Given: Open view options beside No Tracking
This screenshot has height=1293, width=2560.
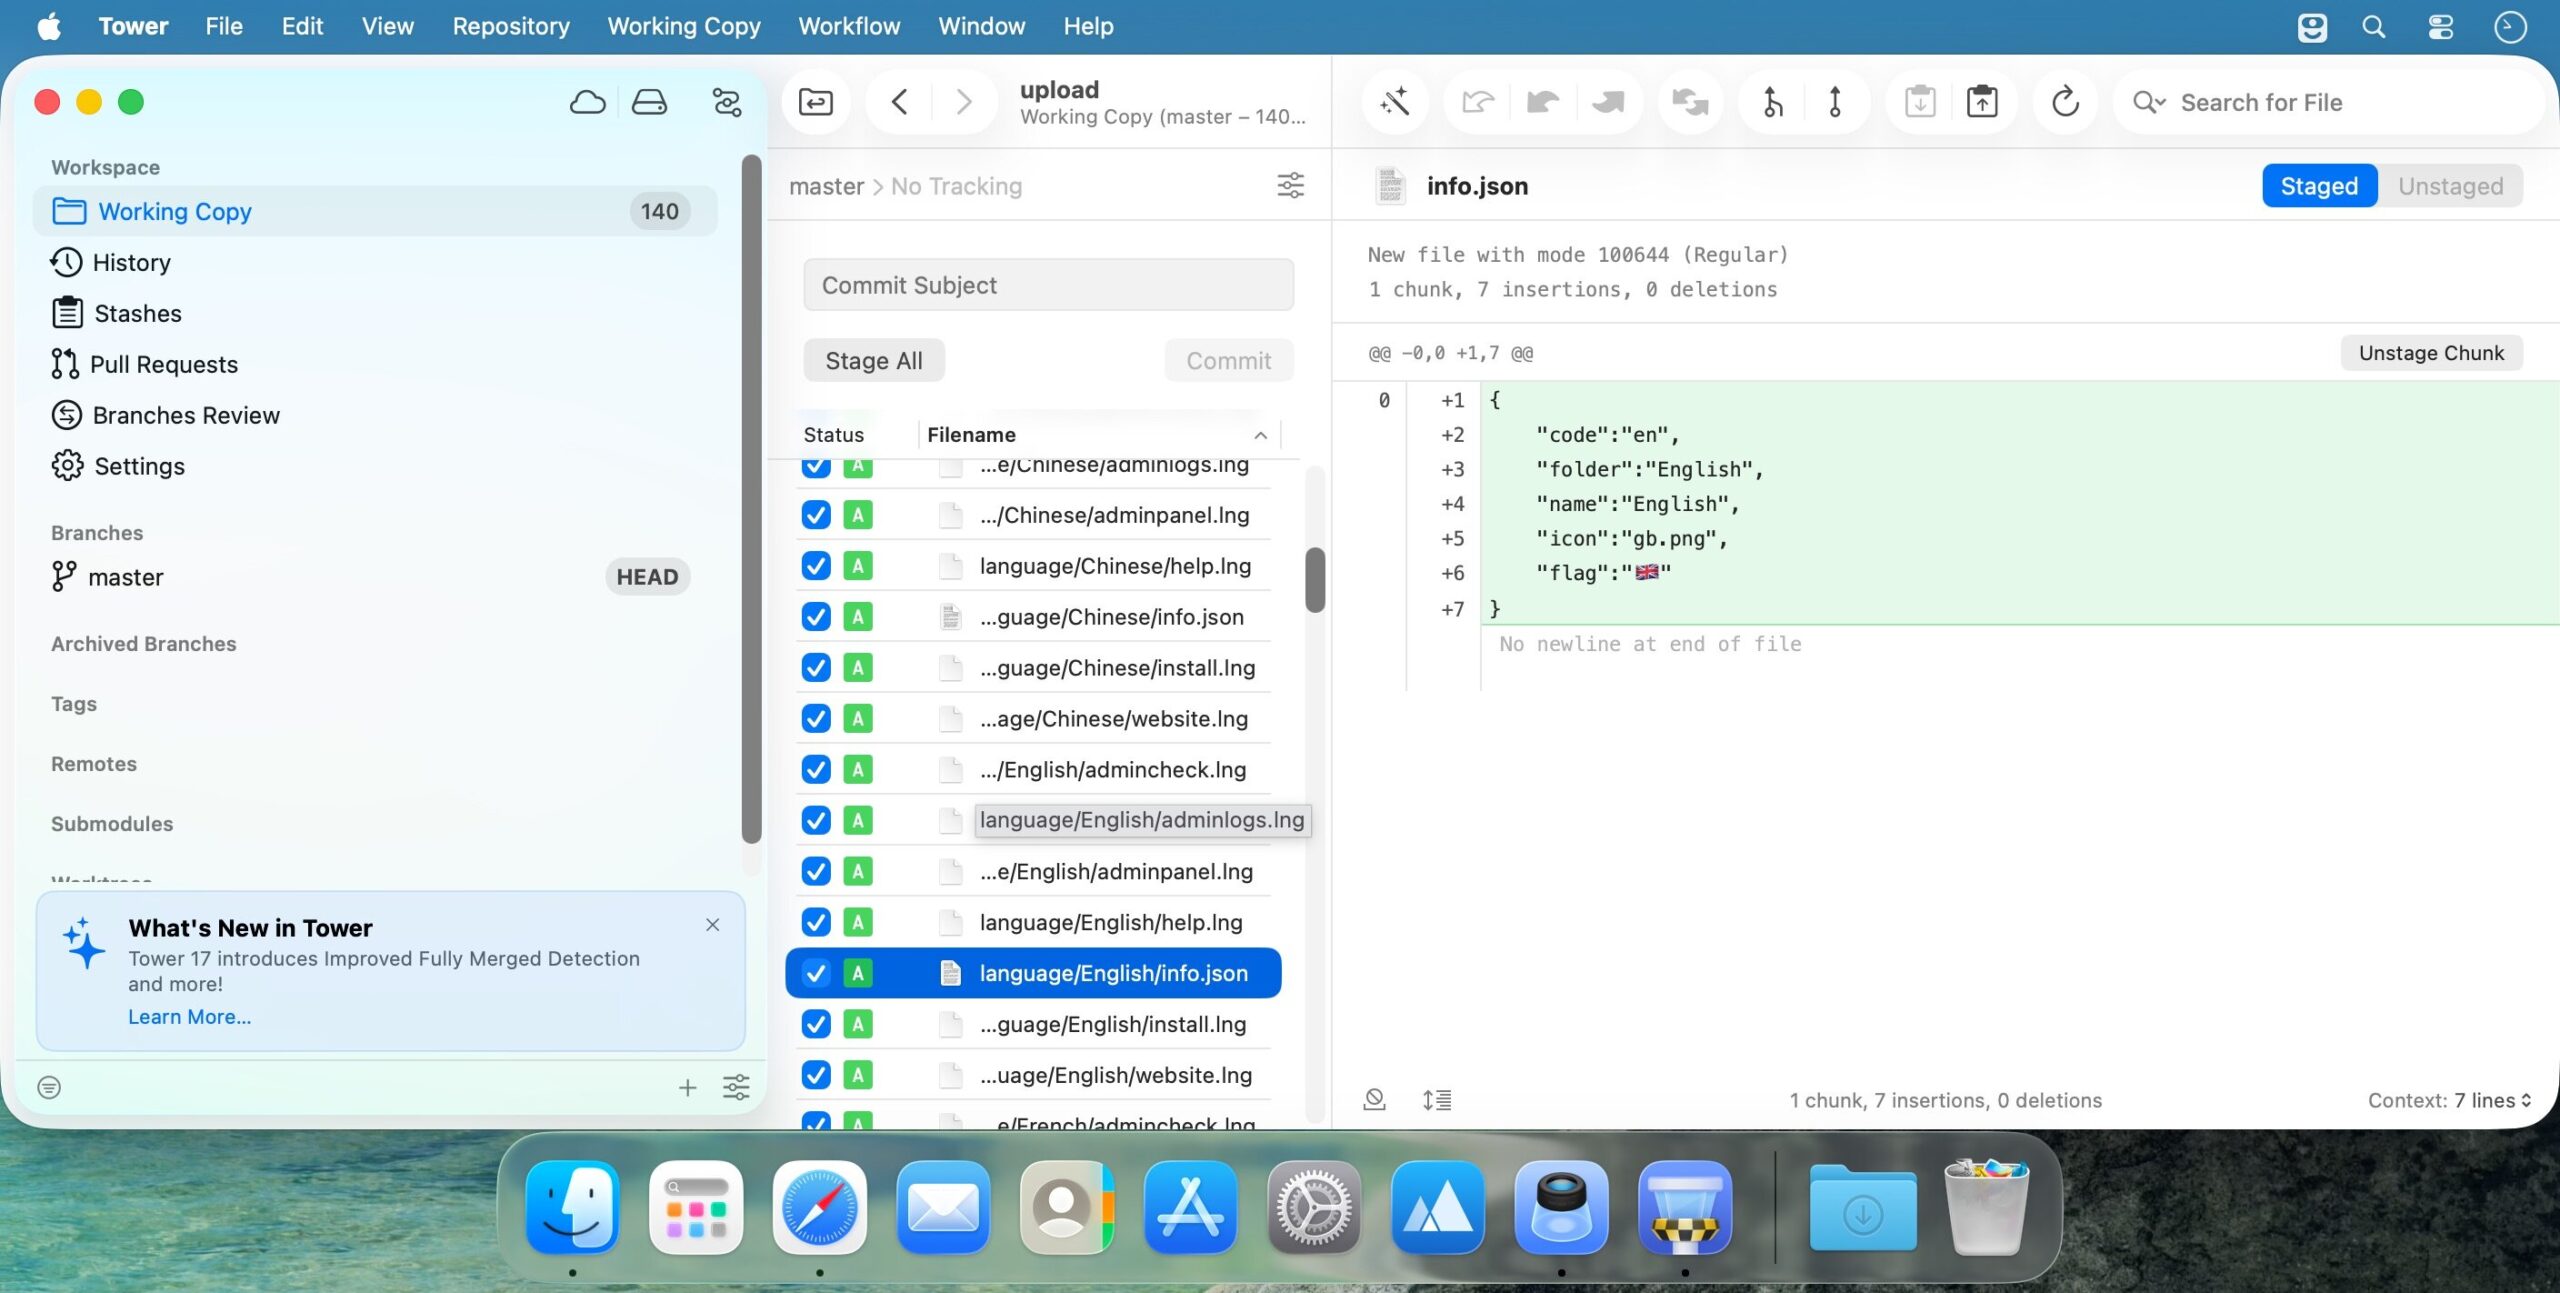Looking at the screenshot, I should point(1291,186).
